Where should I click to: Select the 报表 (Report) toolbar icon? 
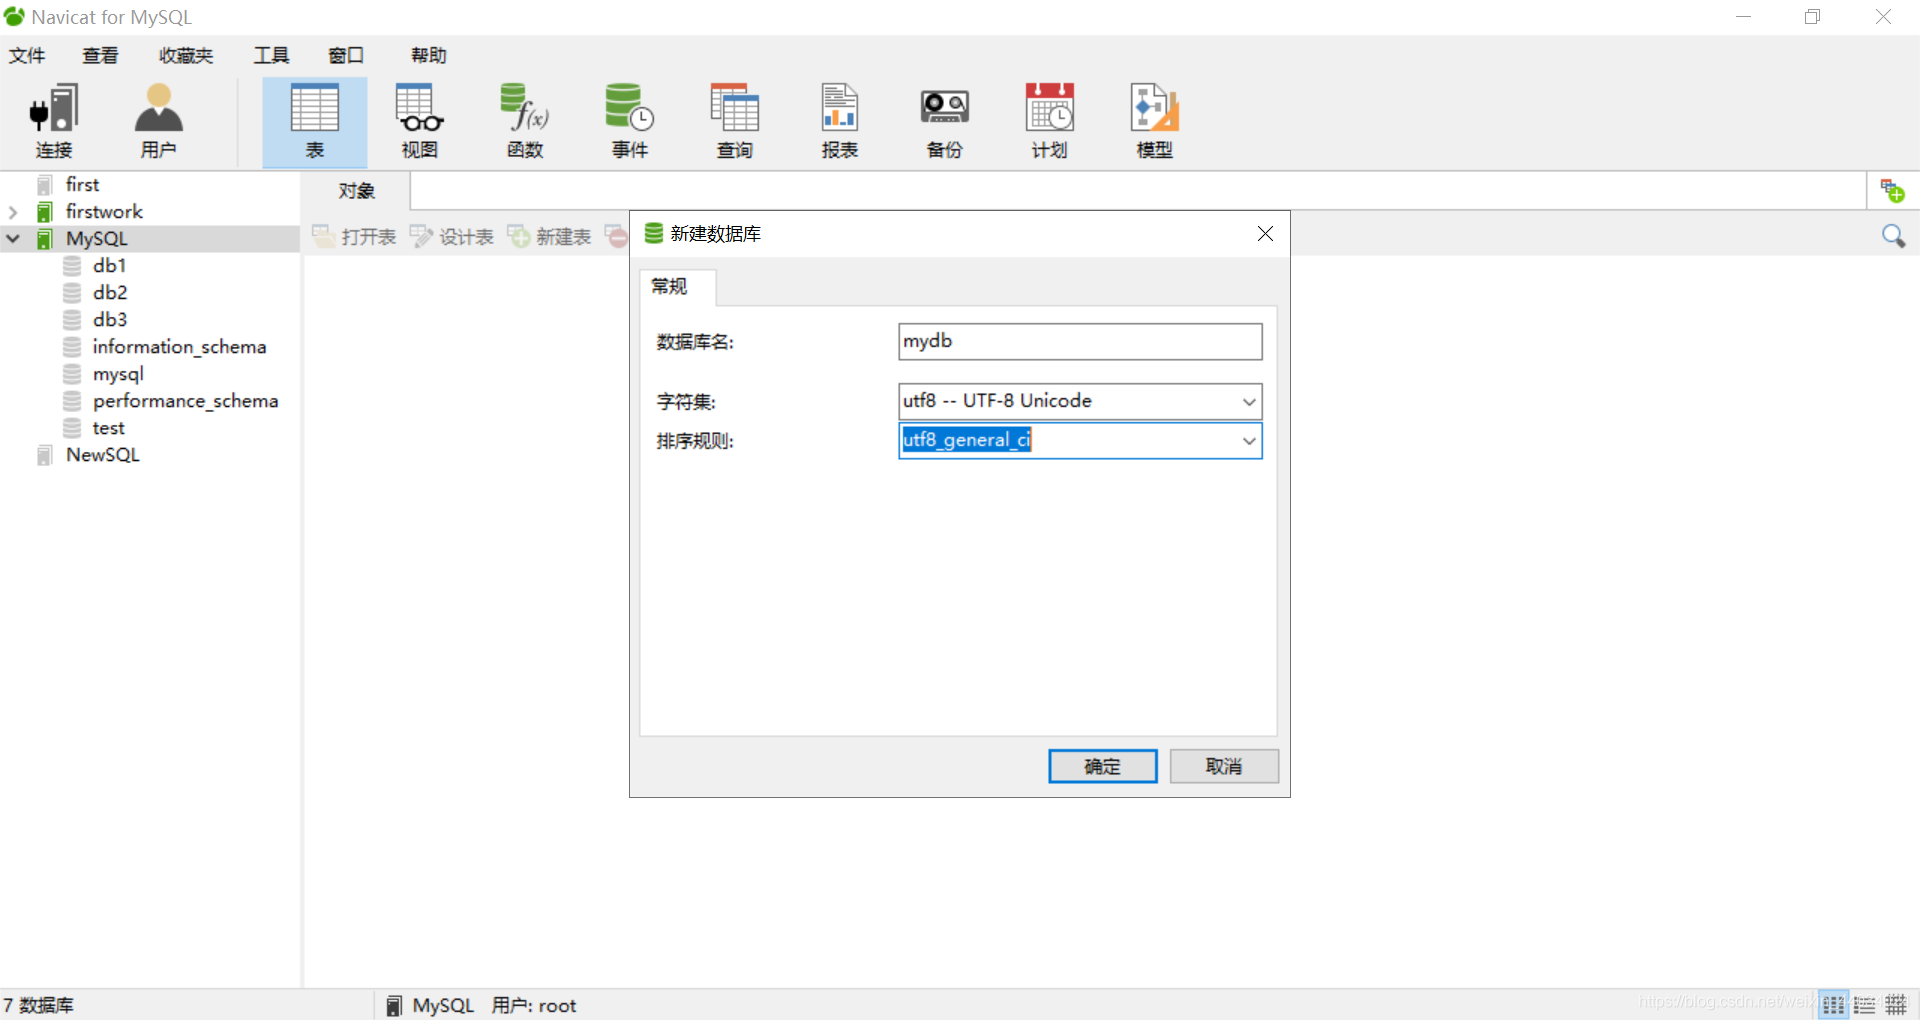839,121
